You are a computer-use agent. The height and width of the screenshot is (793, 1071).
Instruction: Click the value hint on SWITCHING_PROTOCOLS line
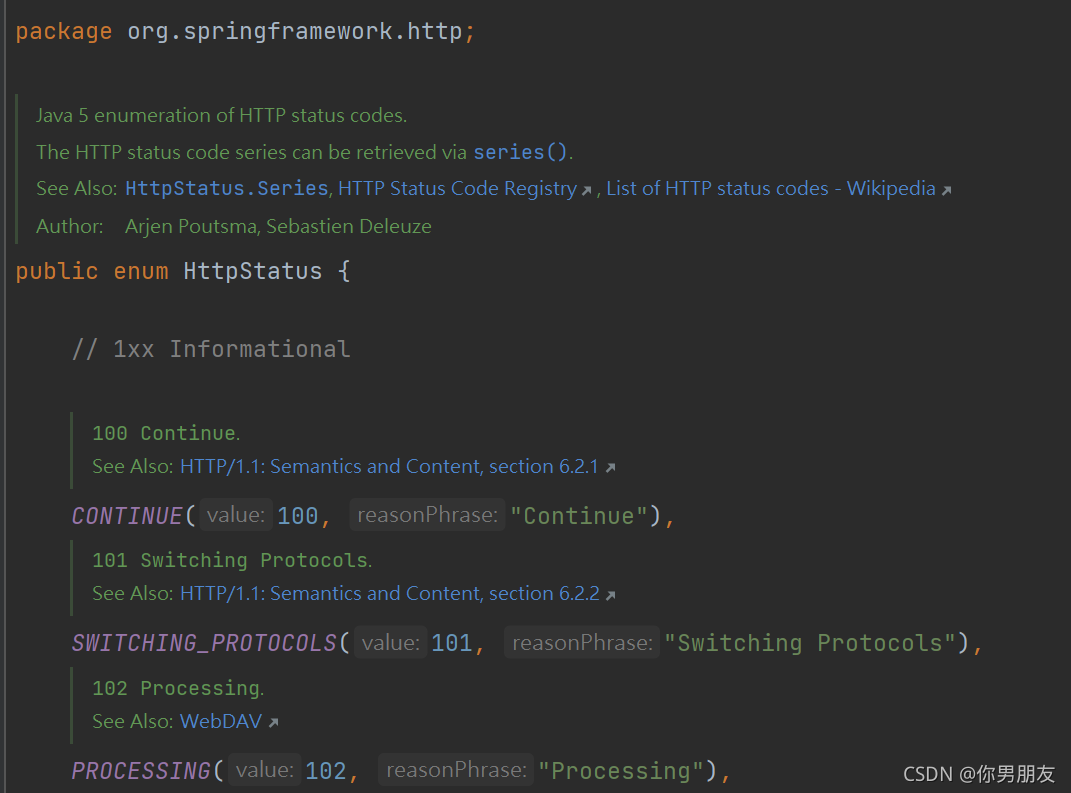(x=391, y=643)
